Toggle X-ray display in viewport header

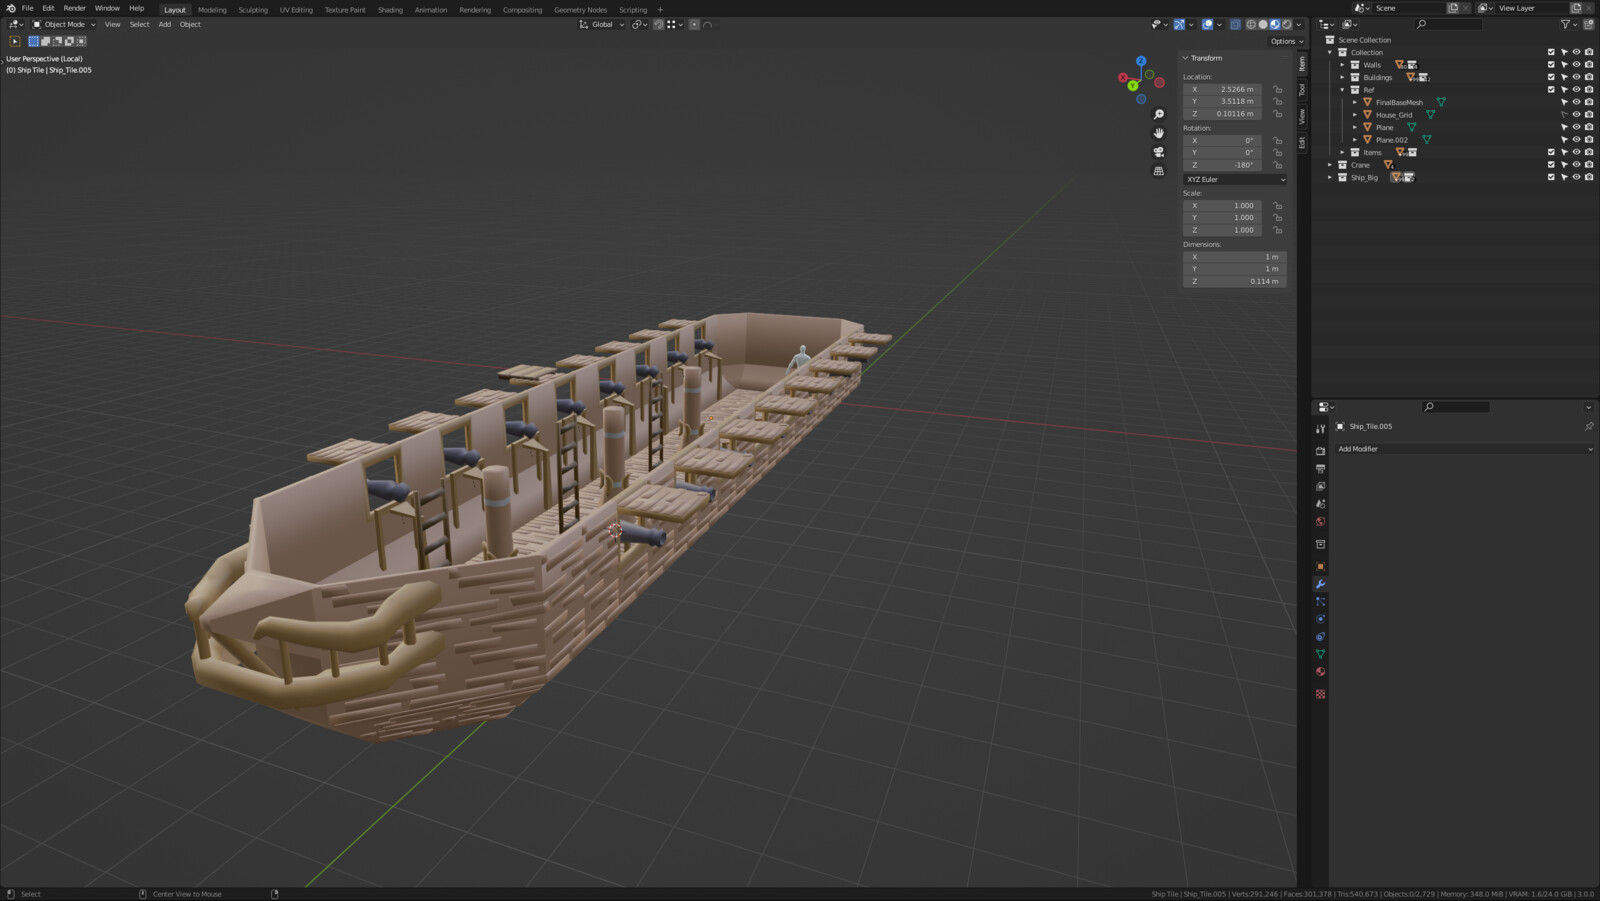[1235, 24]
